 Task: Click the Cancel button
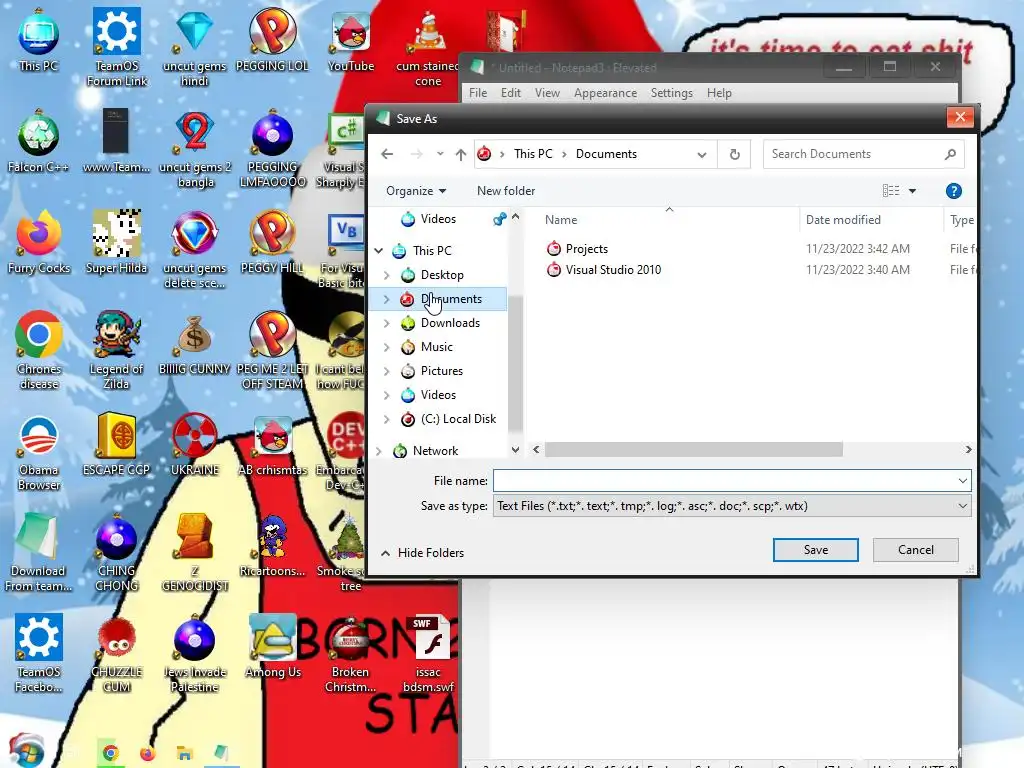(x=916, y=550)
